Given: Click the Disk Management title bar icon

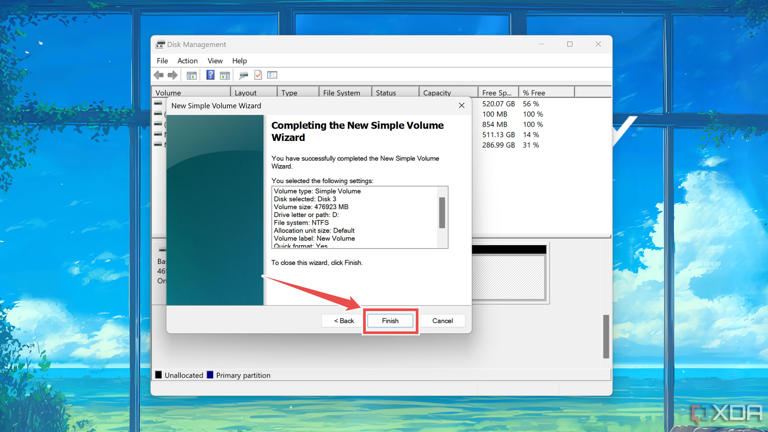Looking at the screenshot, I should click(x=160, y=44).
